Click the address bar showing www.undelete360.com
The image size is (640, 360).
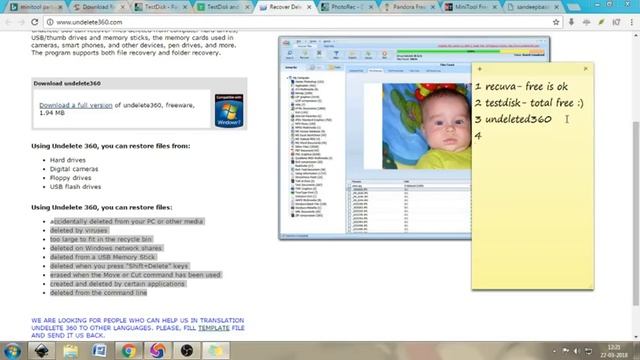point(302,22)
